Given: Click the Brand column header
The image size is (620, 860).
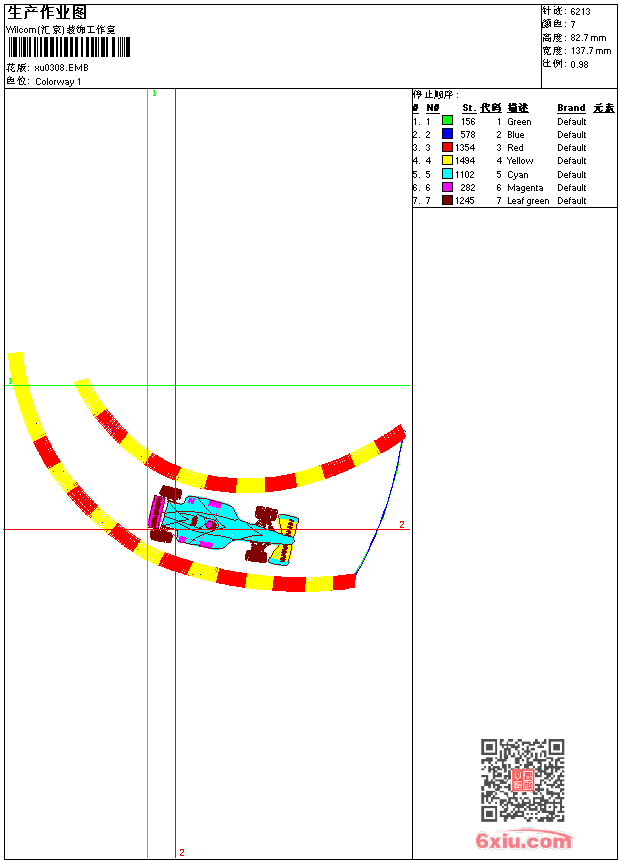Looking at the screenshot, I should point(571,108).
